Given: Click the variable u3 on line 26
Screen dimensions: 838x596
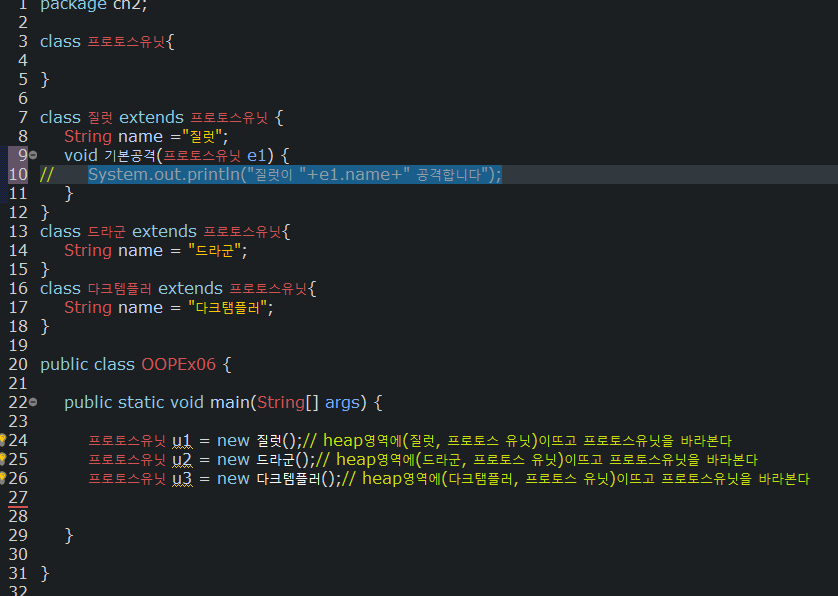Looking at the screenshot, I should coord(182,479).
